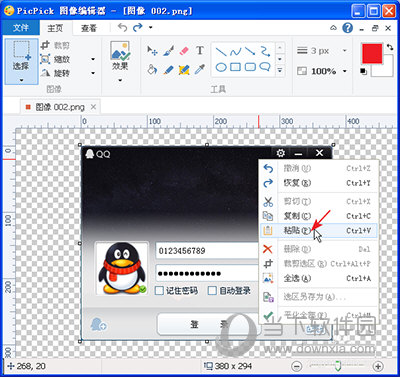
Task: Choose the zigzag polyline arrow shape
Action: [265, 52]
